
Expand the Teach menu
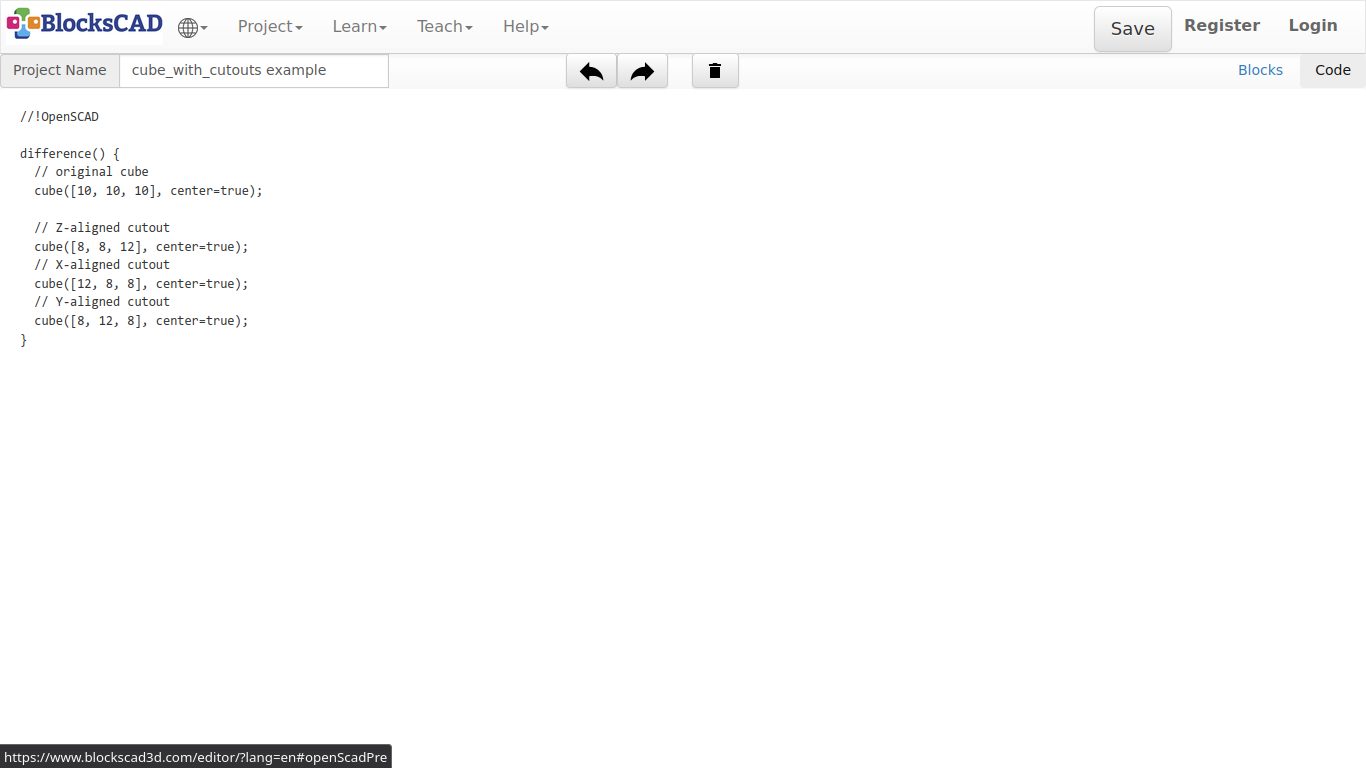tap(445, 27)
